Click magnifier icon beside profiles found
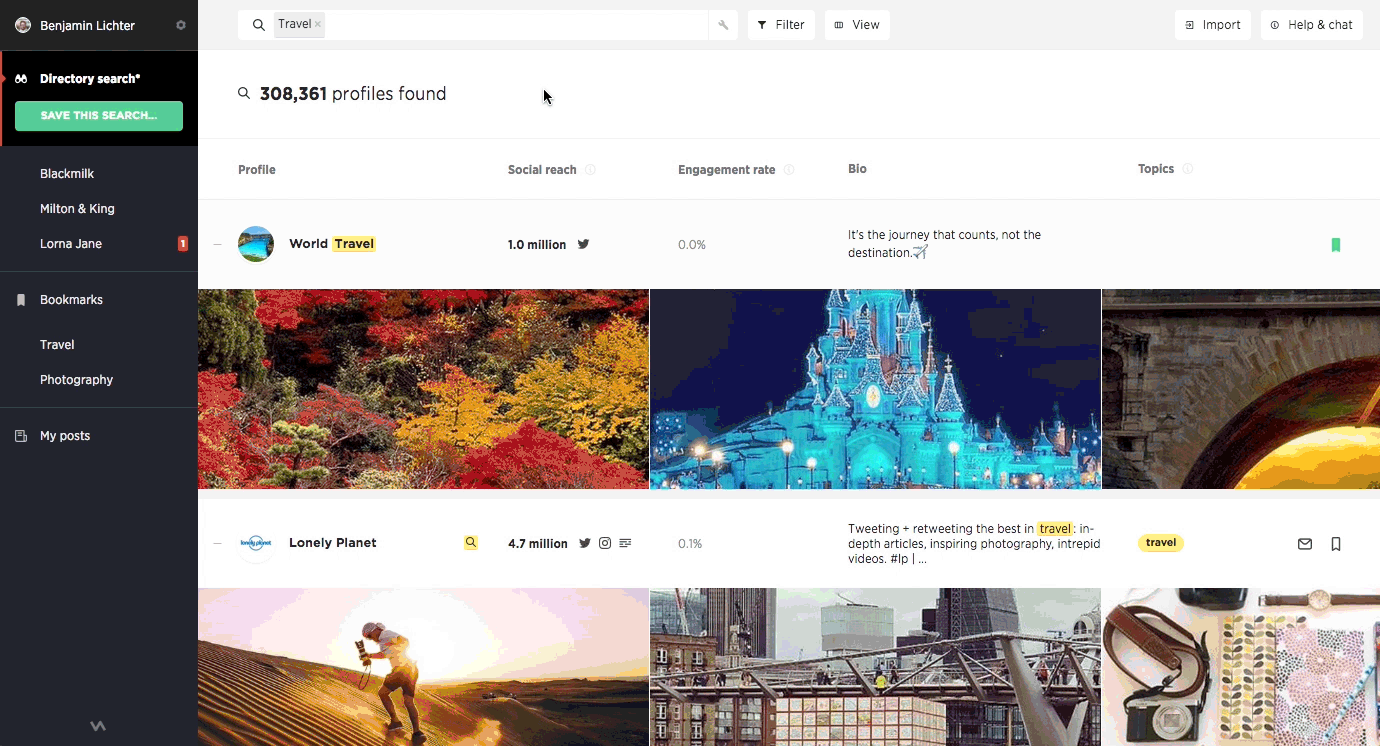The width and height of the screenshot is (1380, 746). (x=244, y=93)
